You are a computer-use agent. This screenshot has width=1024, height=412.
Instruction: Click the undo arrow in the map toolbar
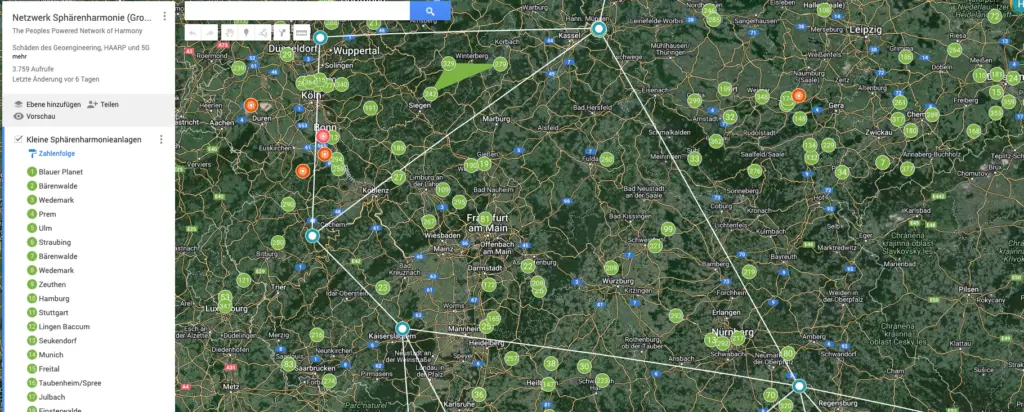pos(193,33)
